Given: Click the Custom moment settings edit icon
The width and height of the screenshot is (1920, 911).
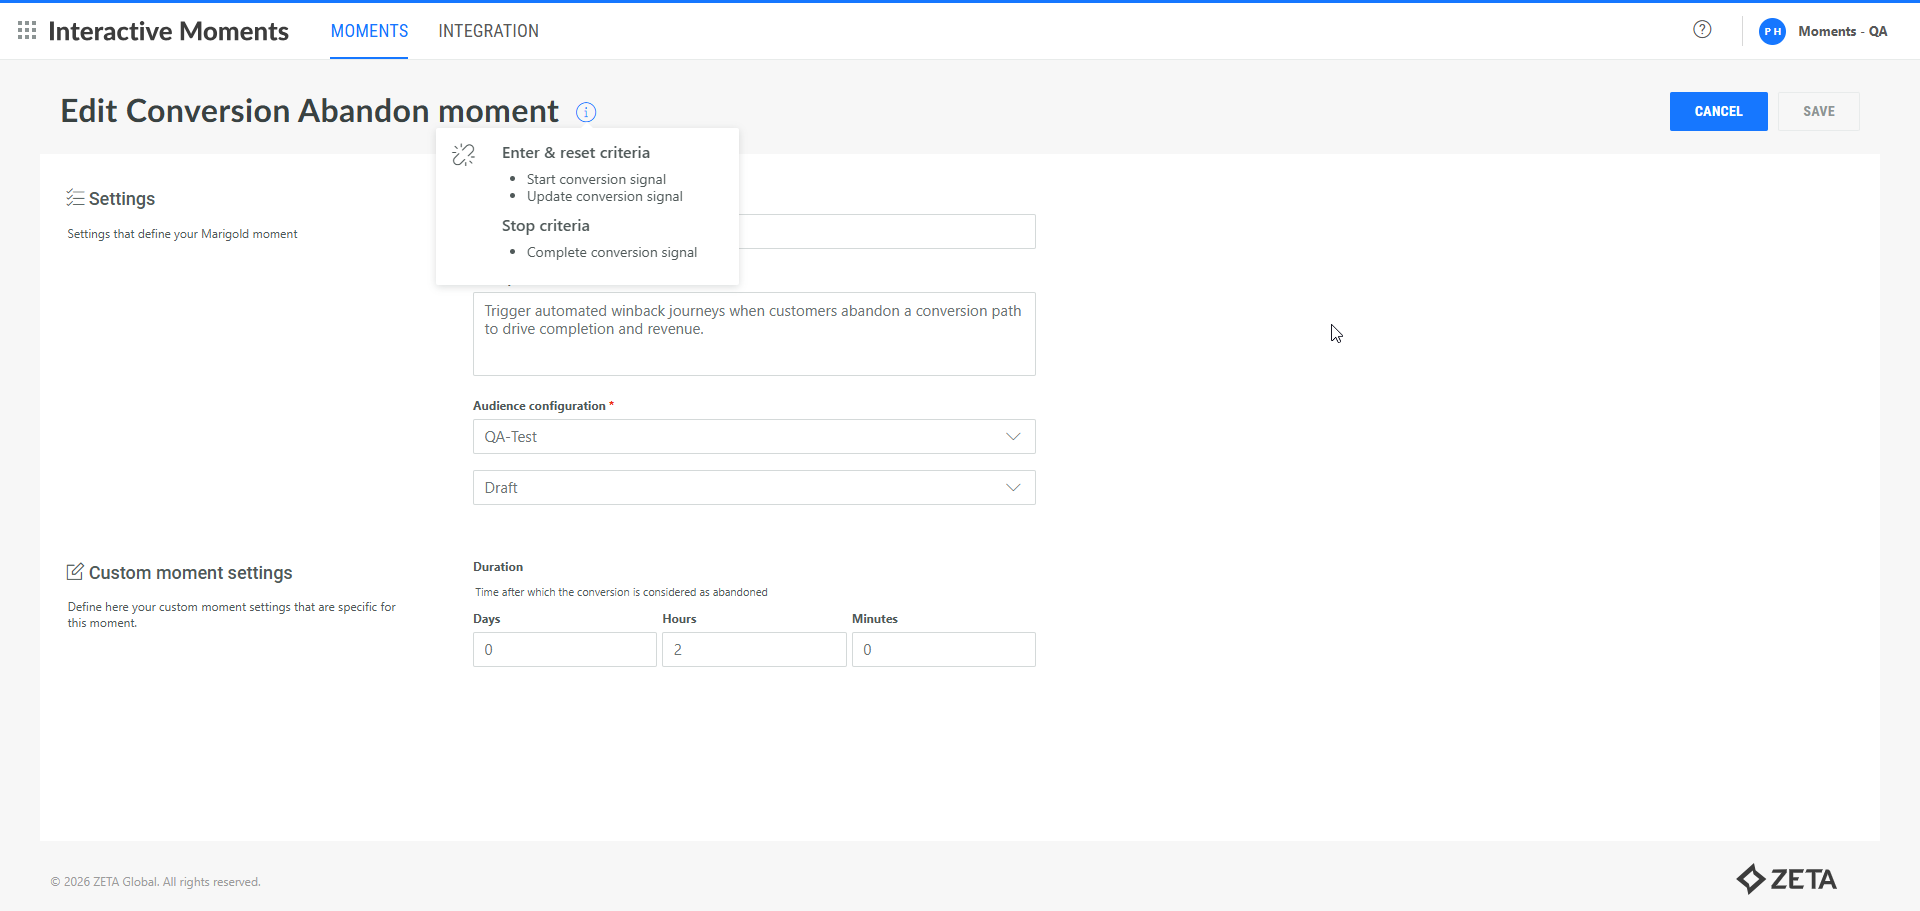Looking at the screenshot, I should click(x=75, y=572).
